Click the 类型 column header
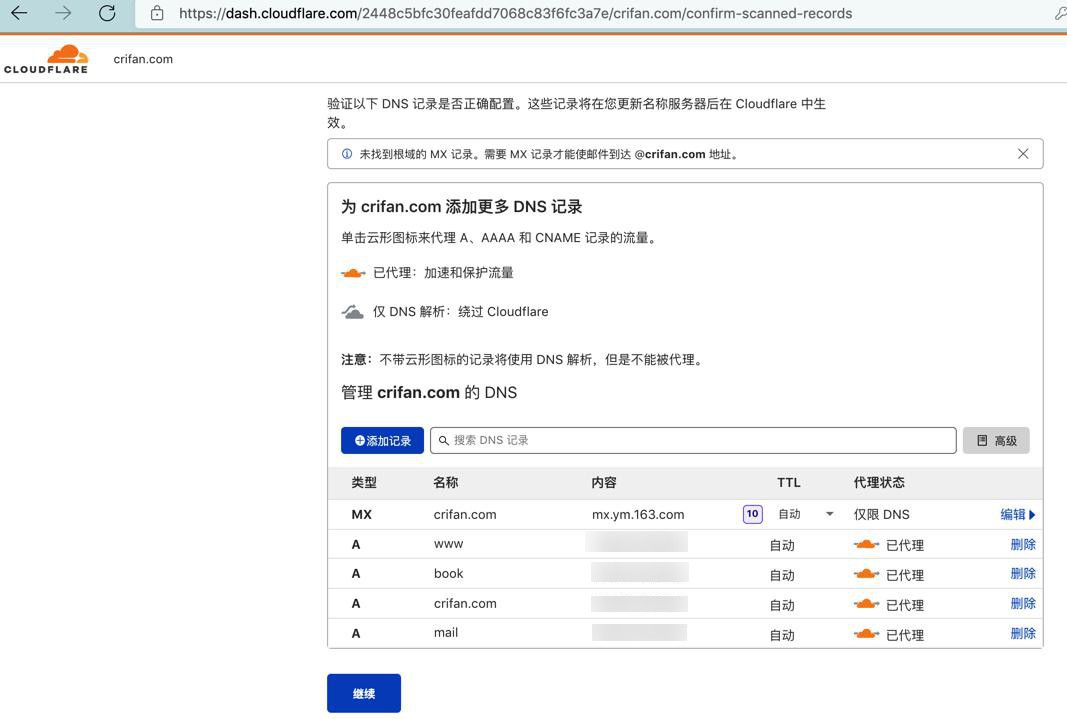Viewport: 1067px width, 719px height. click(364, 482)
